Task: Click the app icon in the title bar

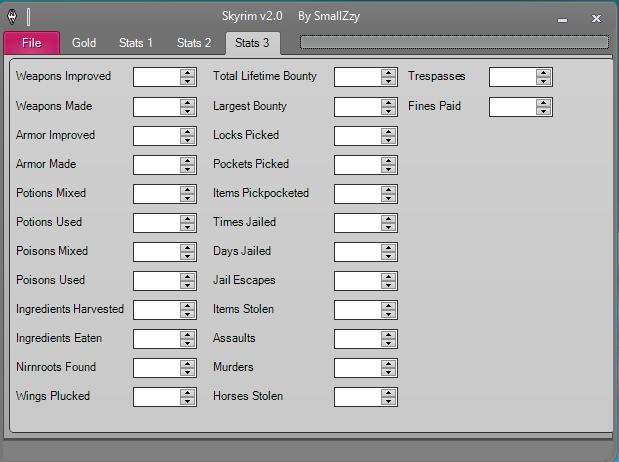Action: (12, 16)
